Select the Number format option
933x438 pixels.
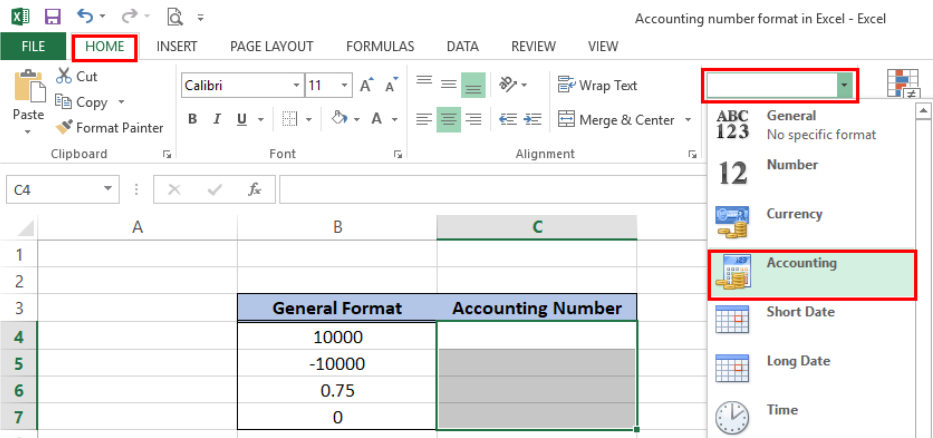pyautogui.click(x=811, y=174)
